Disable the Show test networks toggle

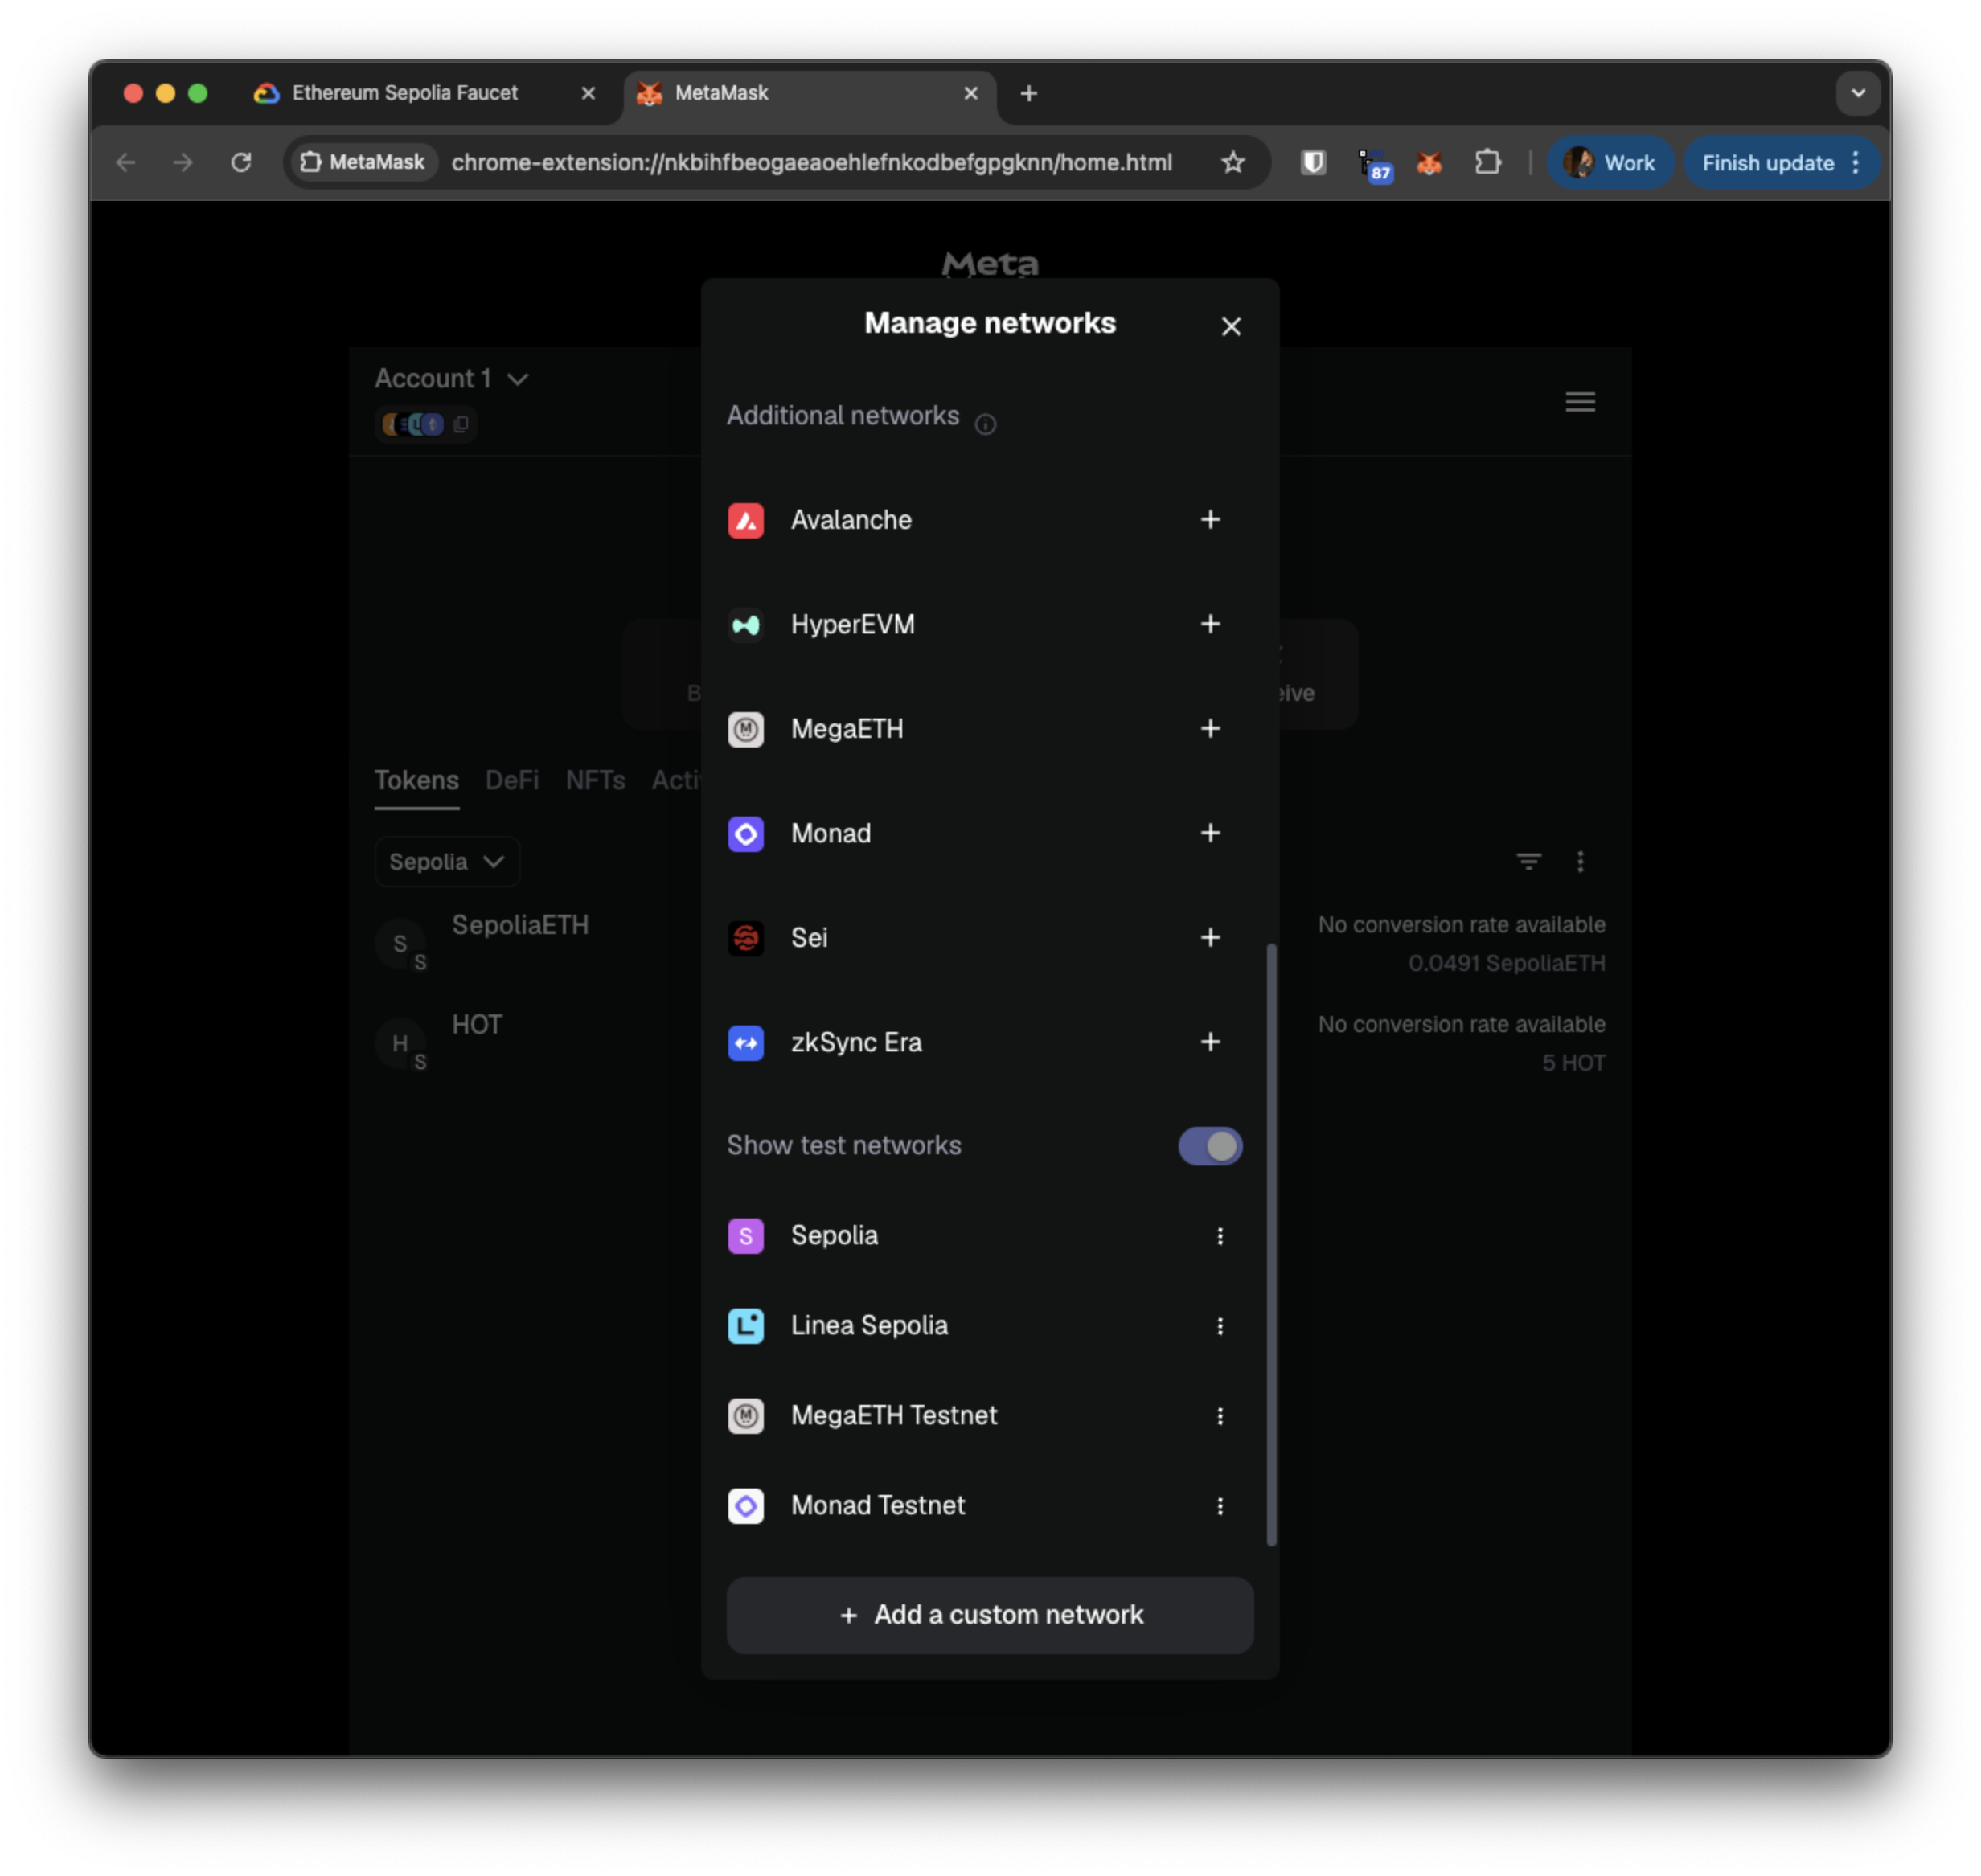(1209, 1147)
